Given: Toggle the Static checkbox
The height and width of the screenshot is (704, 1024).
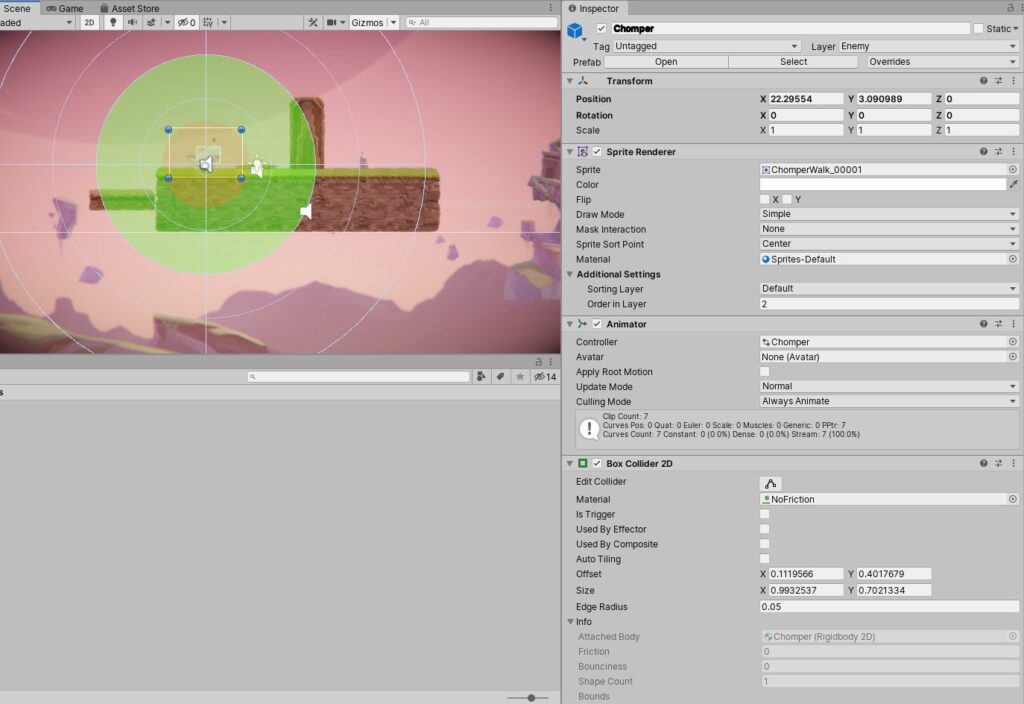Looking at the screenshot, I should coord(978,29).
